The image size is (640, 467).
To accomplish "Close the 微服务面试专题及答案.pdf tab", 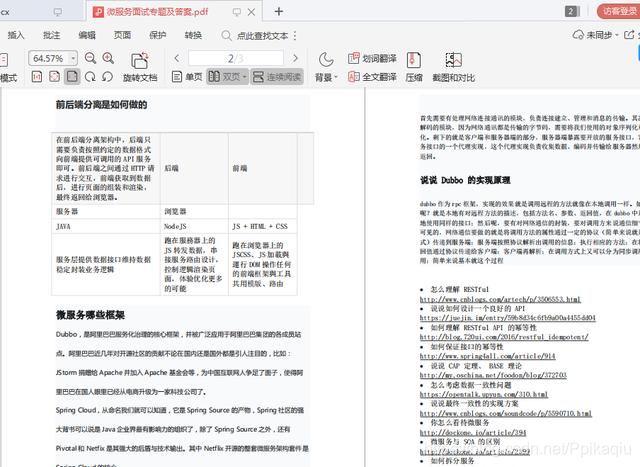I will 251,12.
